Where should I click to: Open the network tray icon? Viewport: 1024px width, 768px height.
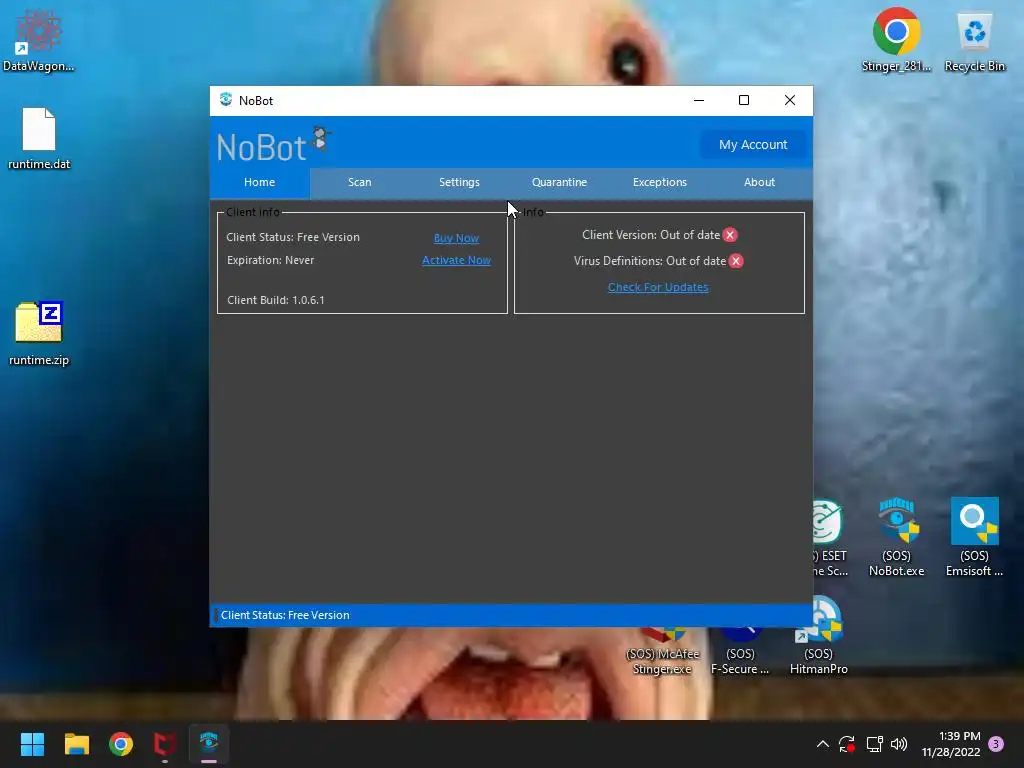pyautogui.click(x=874, y=744)
